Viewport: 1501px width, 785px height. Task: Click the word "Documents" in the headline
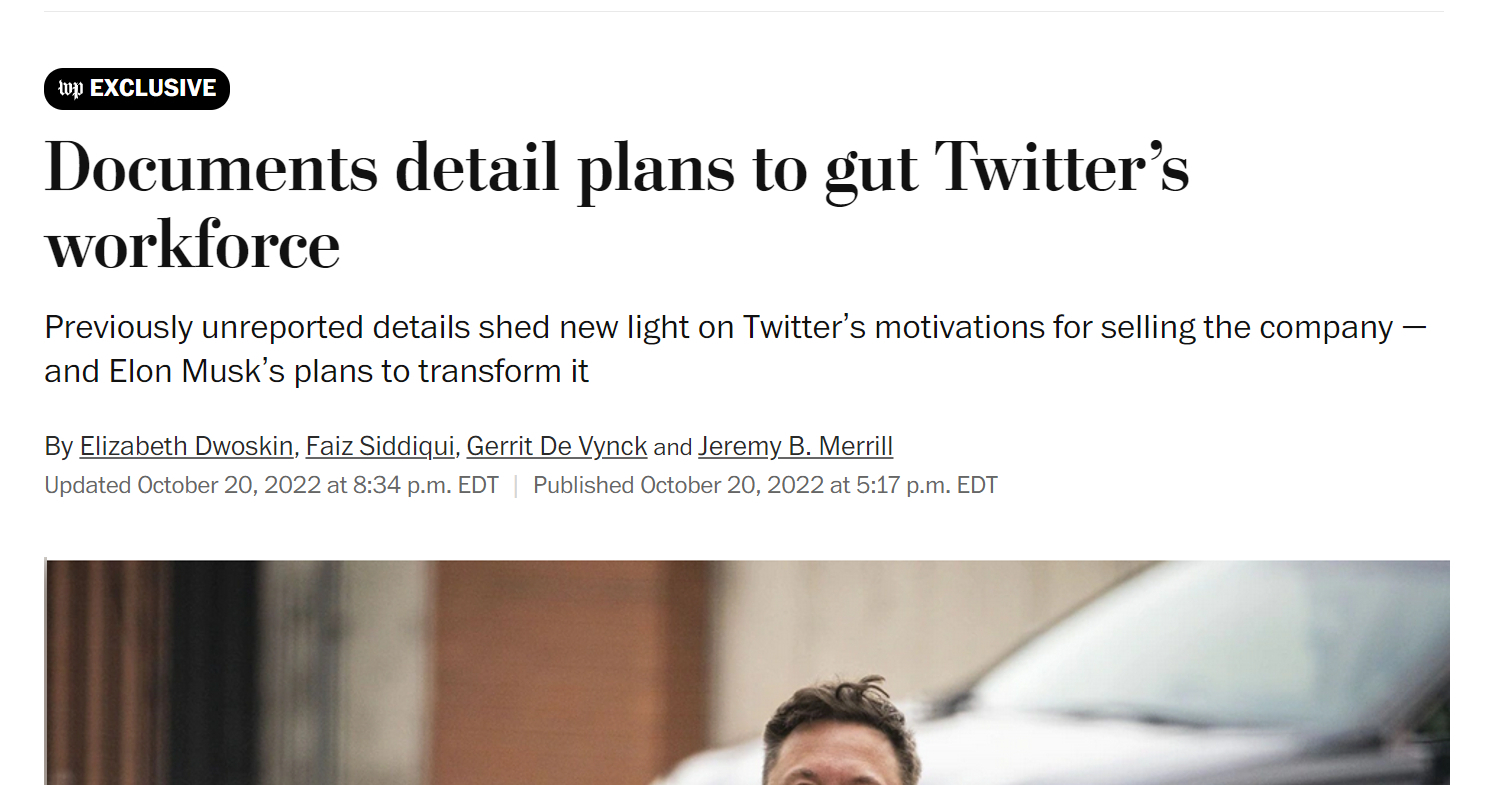[x=211, y=168]
